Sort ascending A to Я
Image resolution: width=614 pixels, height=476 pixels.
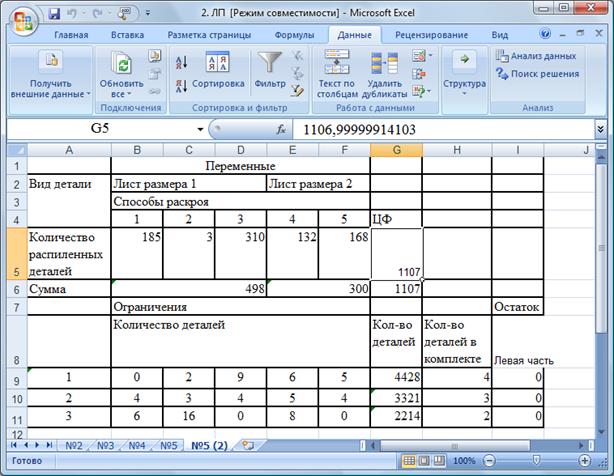(181, 62)
